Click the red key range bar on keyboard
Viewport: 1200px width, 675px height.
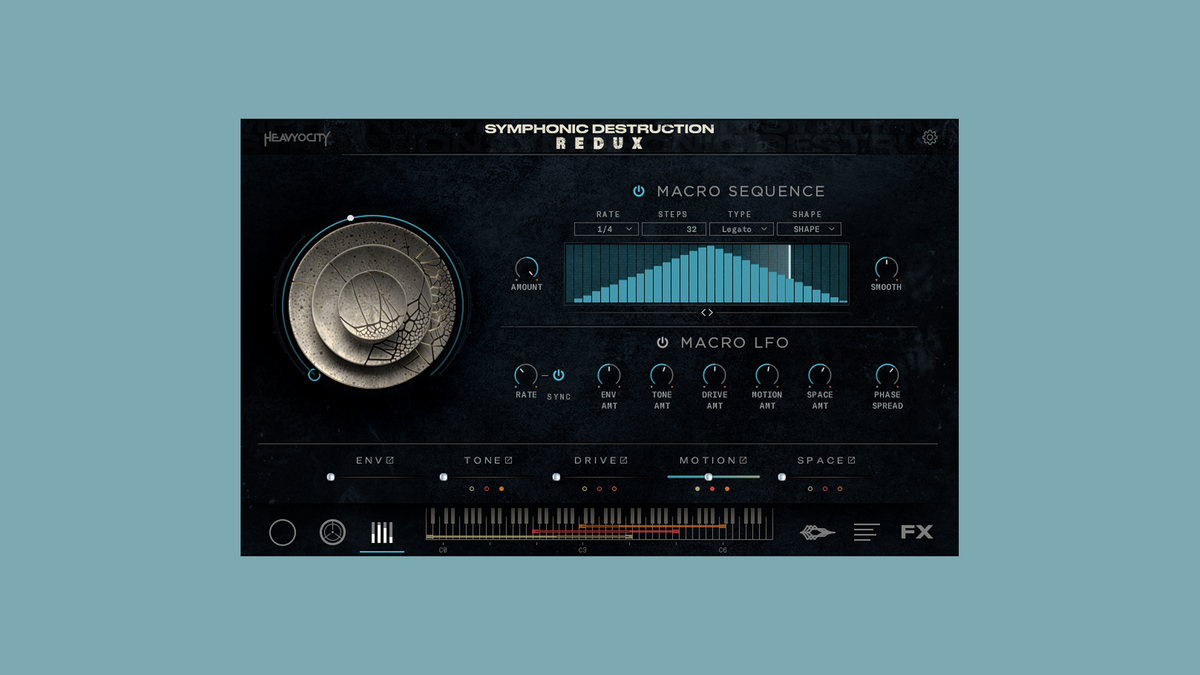[606, 531]
